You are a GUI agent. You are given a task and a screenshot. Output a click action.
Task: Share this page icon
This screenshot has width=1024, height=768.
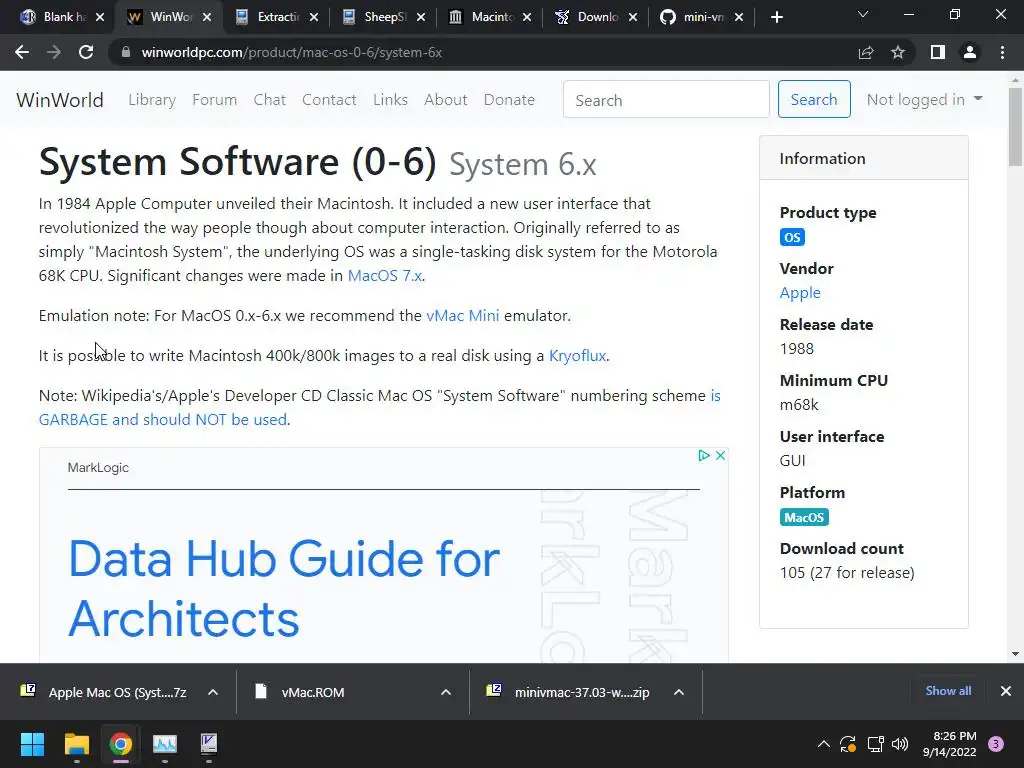[866, 52]
